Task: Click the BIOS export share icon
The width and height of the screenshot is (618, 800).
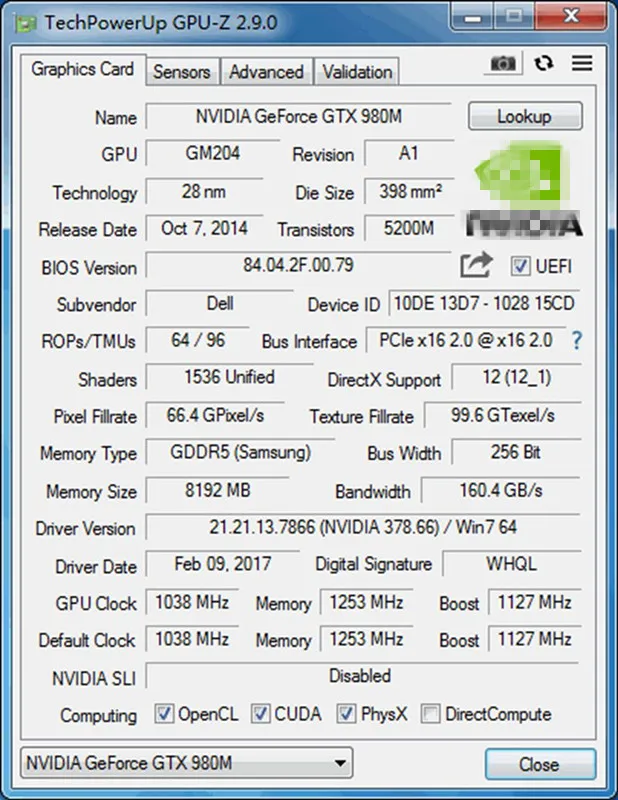Action: click(x=476, y=265)
